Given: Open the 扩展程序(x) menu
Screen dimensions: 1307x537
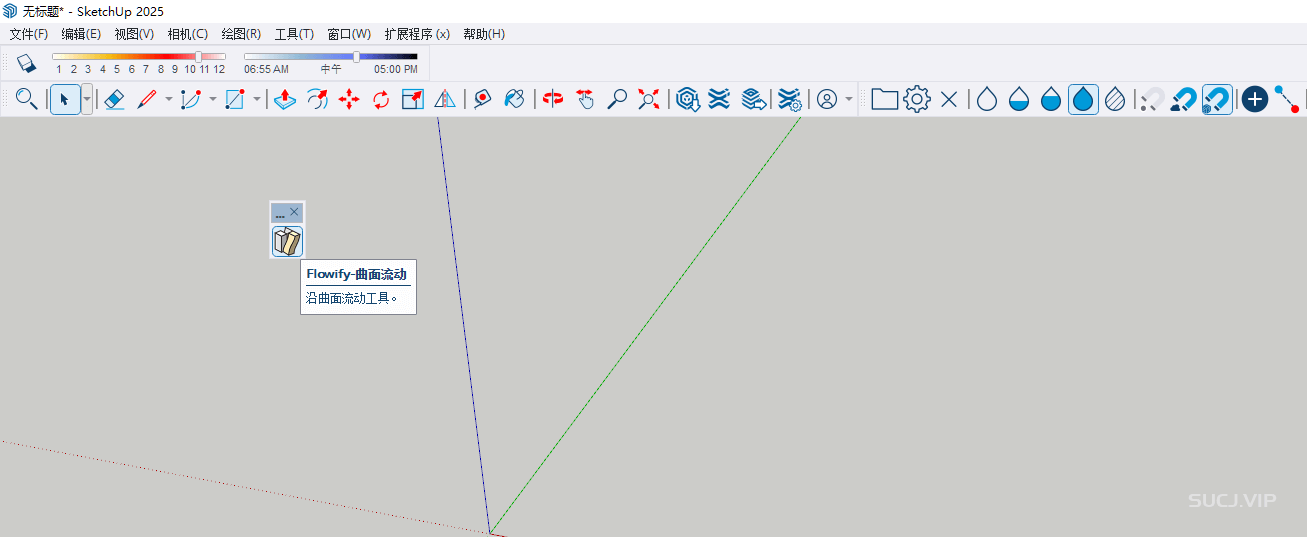Looking at the screenshot, I should pos(417,34).
